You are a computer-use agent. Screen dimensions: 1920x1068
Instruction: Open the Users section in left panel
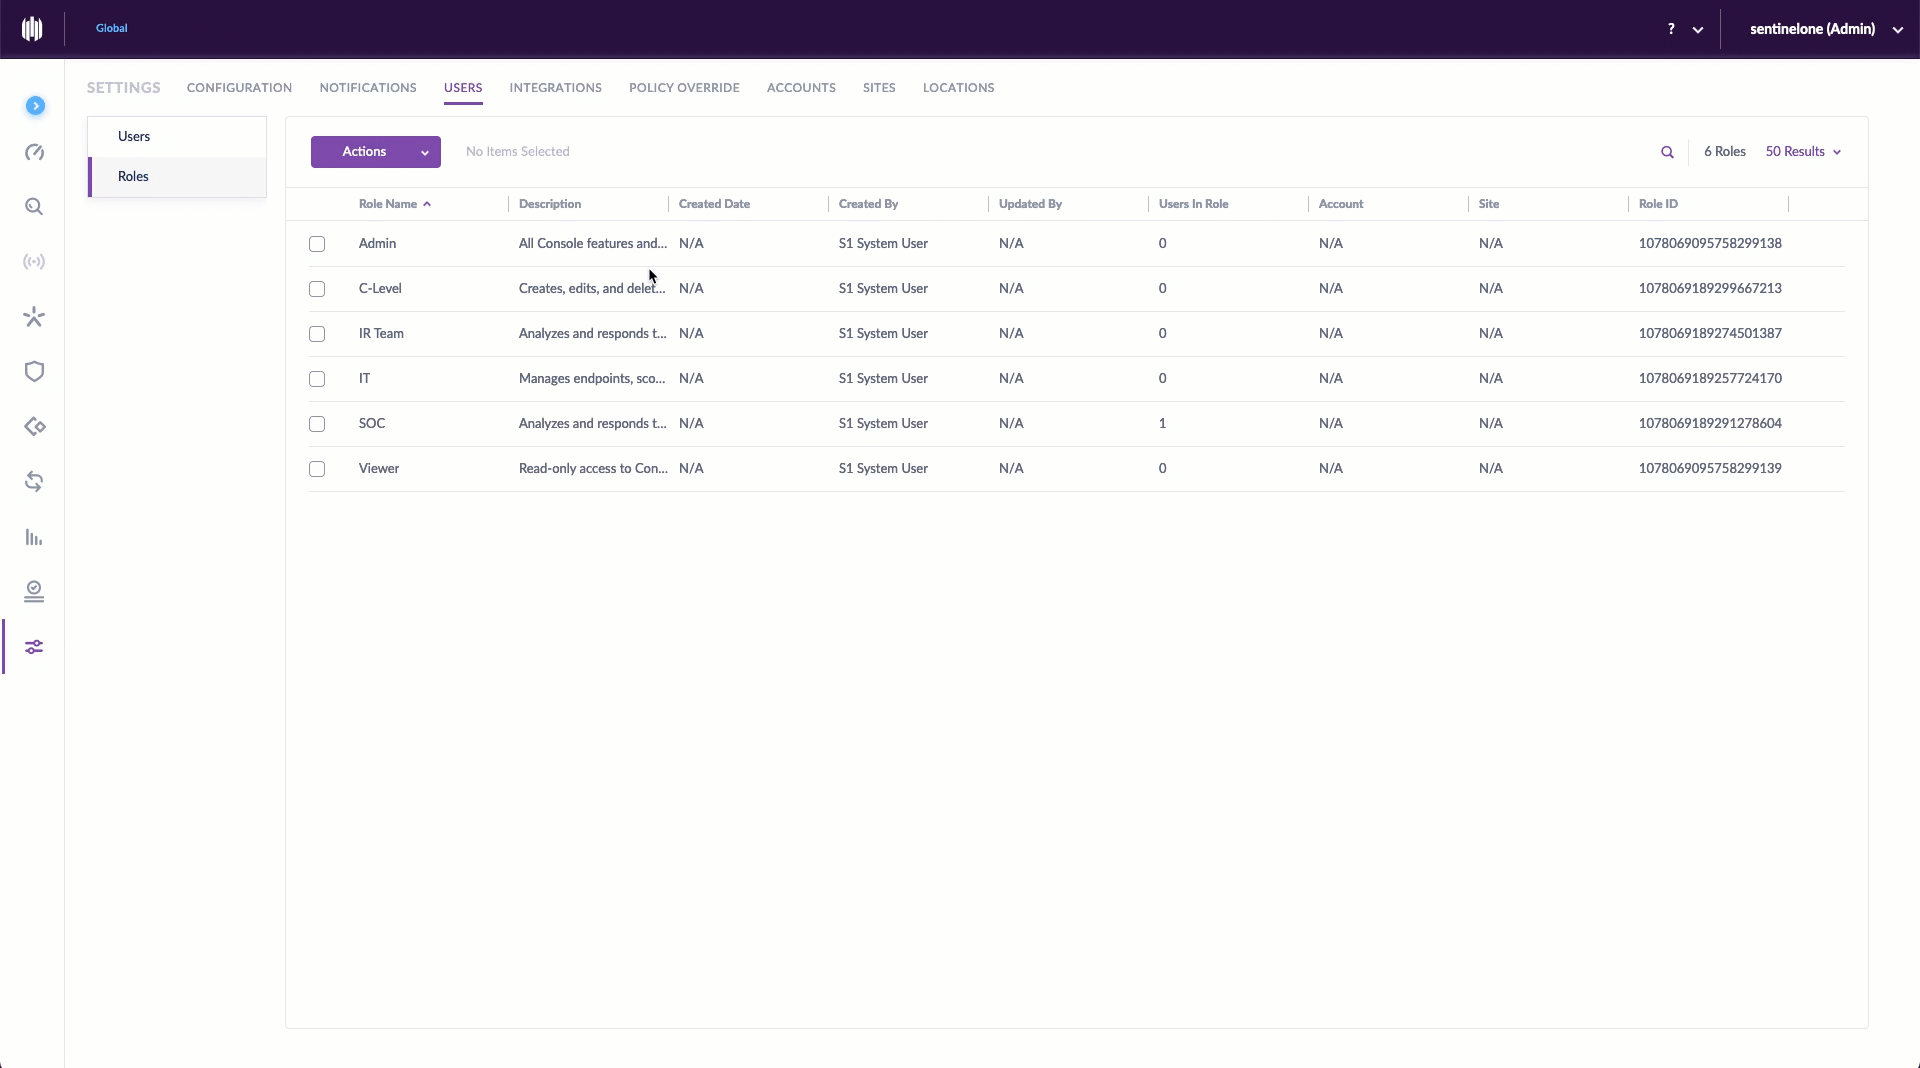point(134,137)
